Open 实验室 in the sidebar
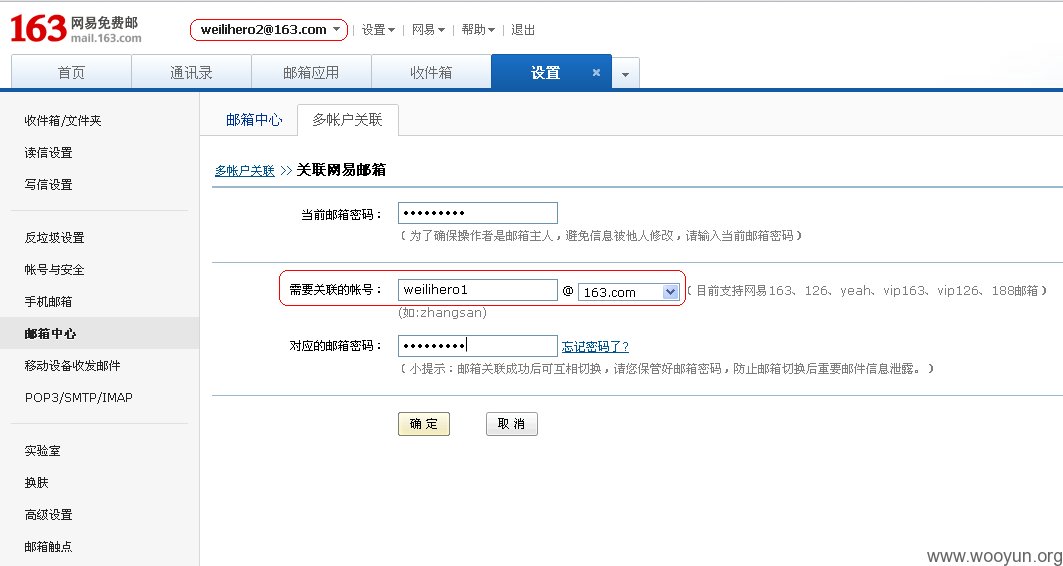 pos(42,451)
